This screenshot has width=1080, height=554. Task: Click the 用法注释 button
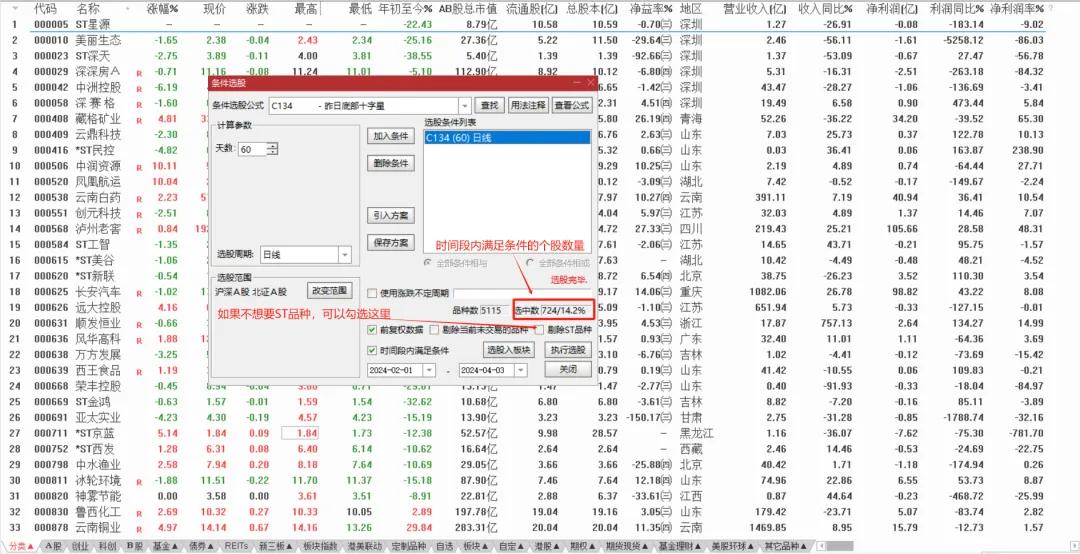pyautogui.click(x=528, y=105)
